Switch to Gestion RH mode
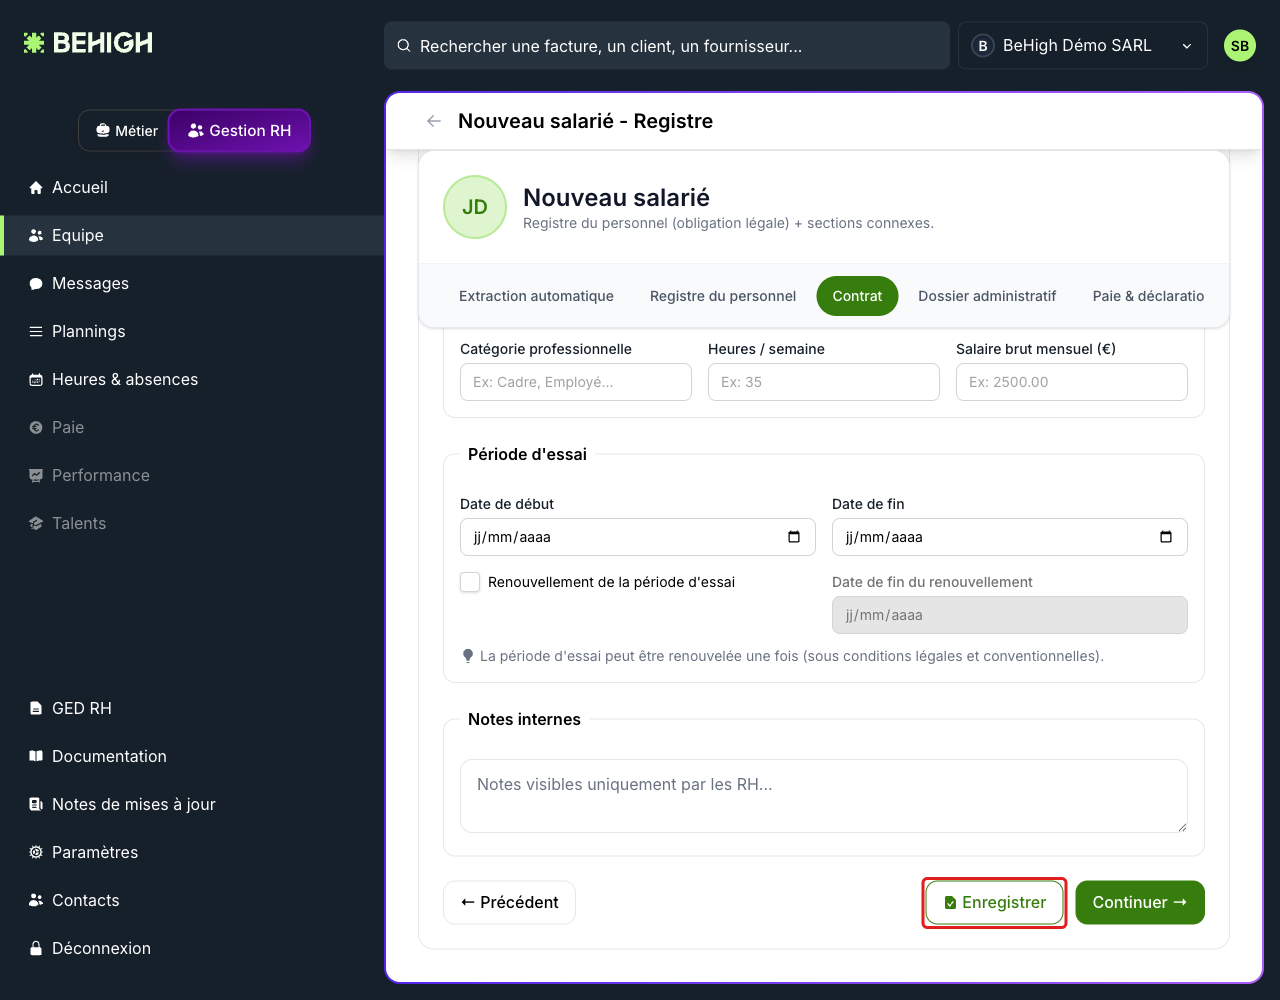 (240, 131)
